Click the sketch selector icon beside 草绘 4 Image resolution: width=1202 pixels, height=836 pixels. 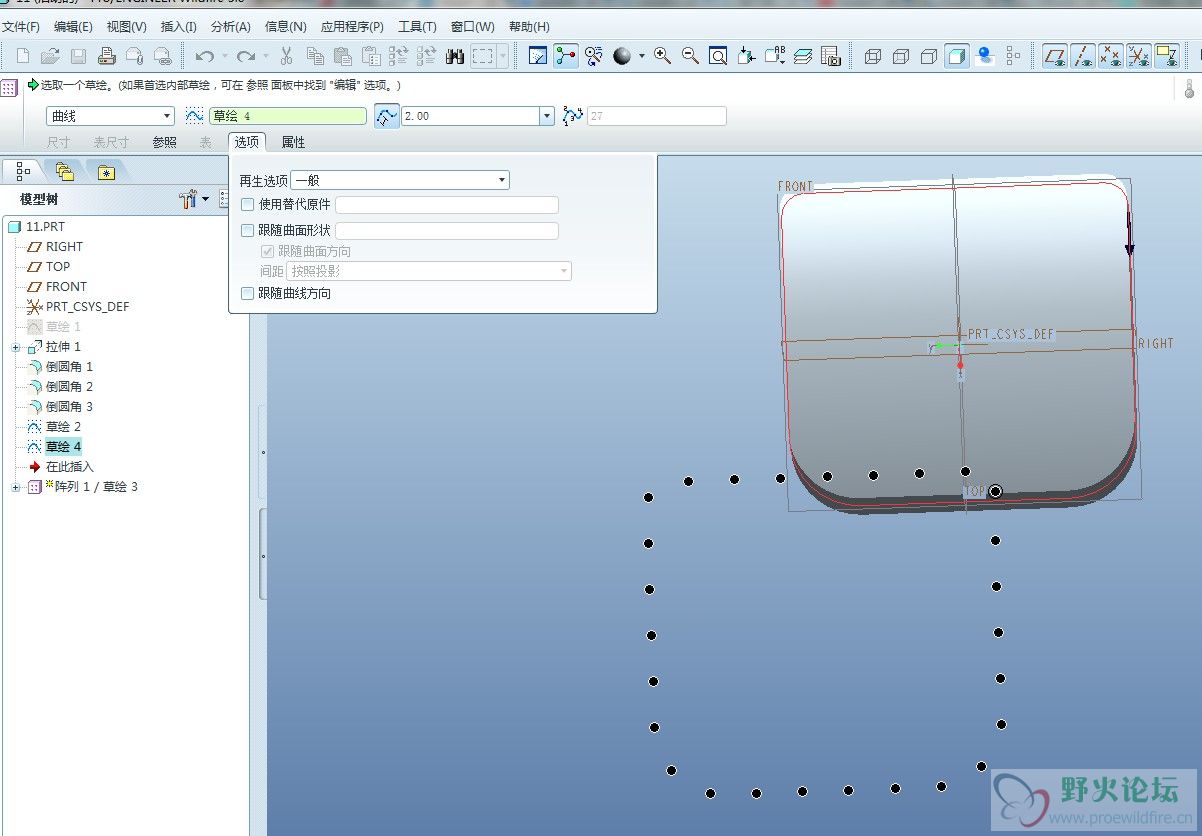(x=195, y=116)
